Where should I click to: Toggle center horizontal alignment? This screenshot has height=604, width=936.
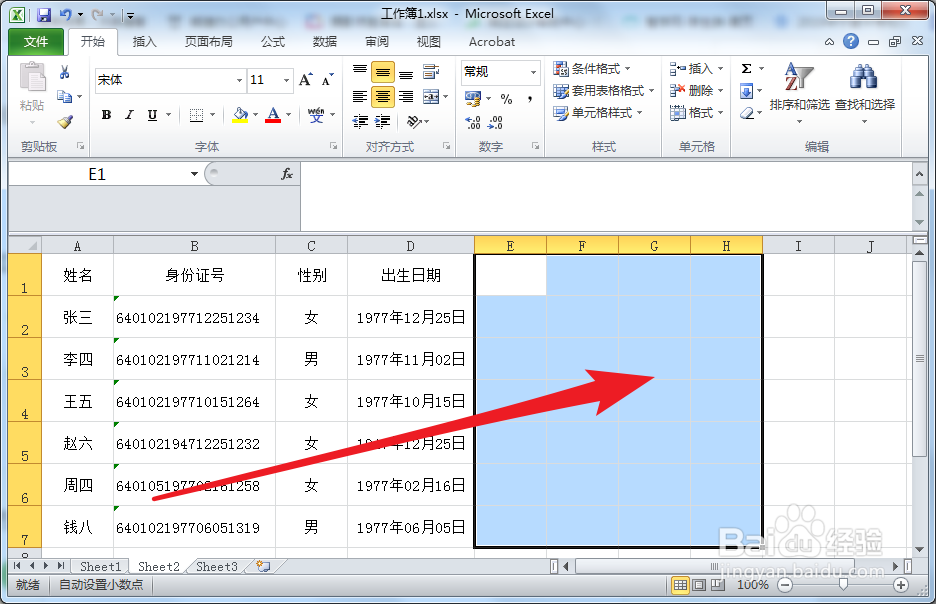click(383, 96)
